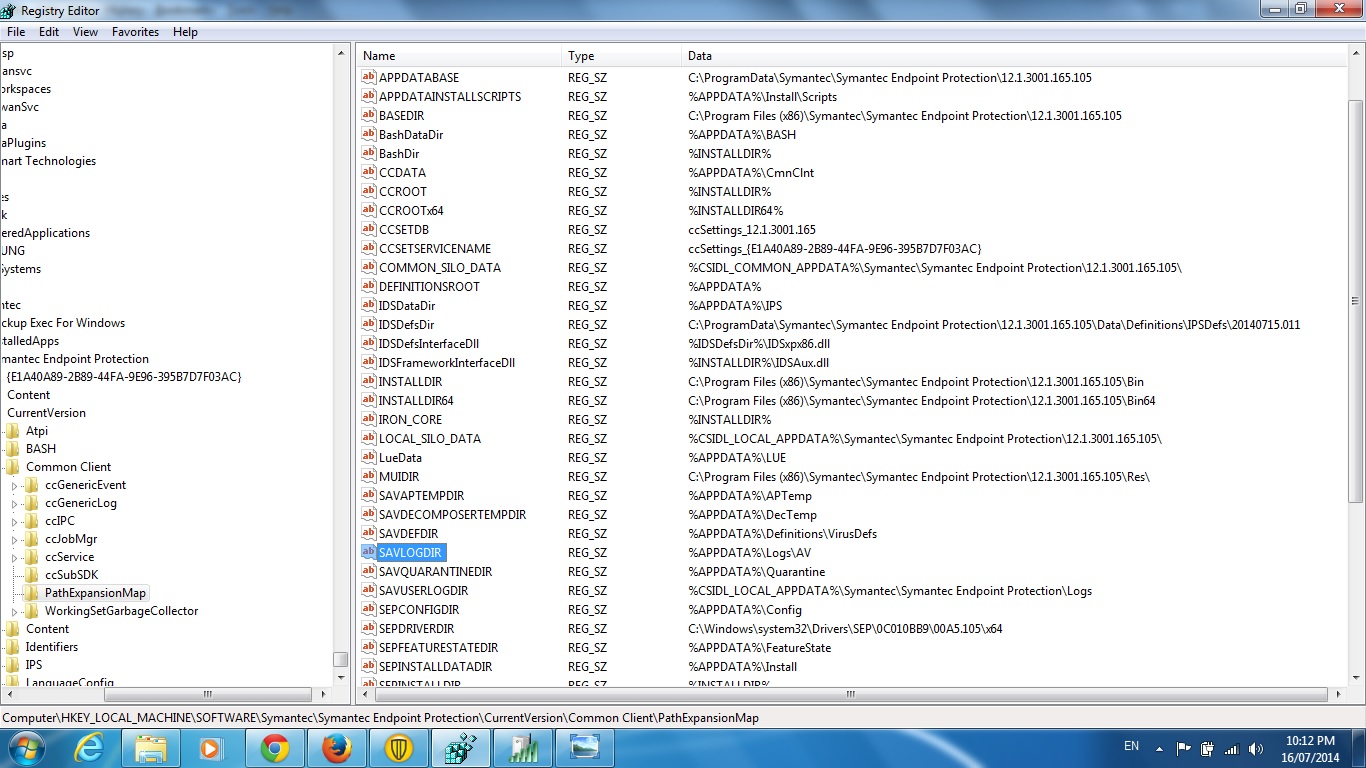1366x768 pixels.
Task: Select the IDSFrameworkInterfaceDll value
Action: tap(447, 362)
